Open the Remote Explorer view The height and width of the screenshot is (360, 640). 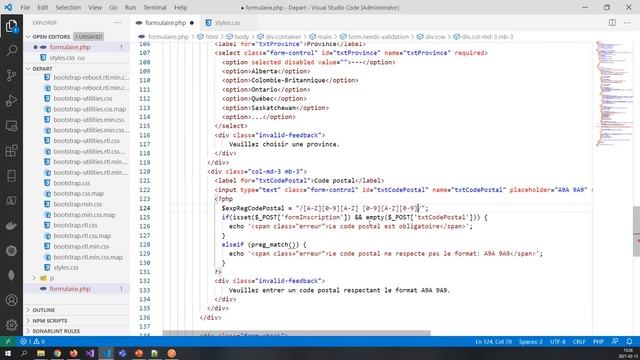[11, 126]
